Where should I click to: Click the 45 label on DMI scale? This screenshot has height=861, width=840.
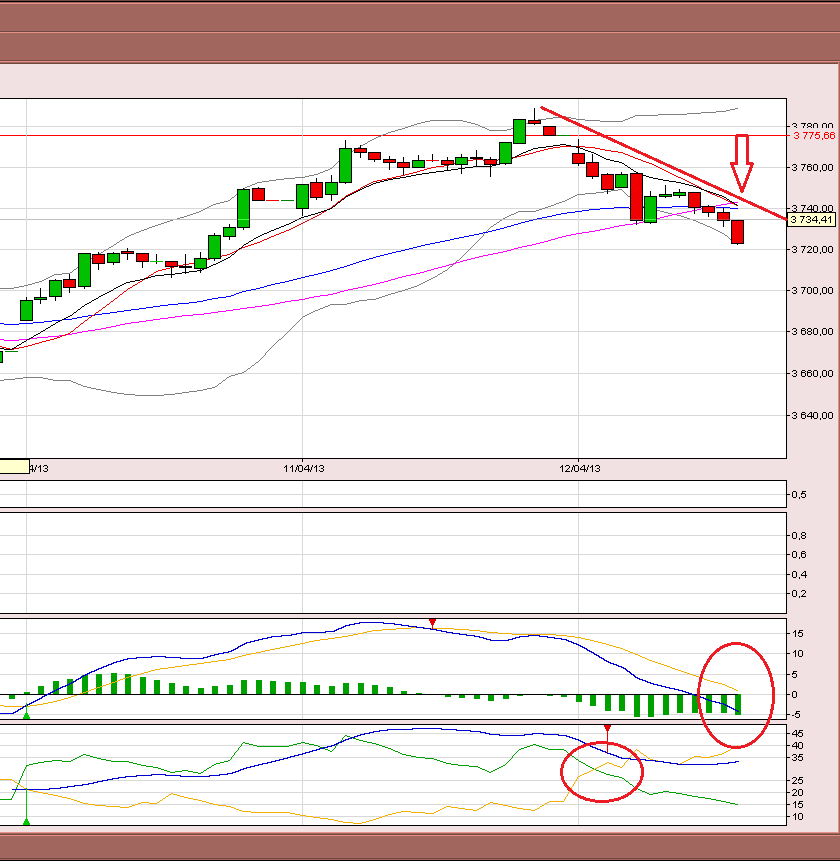tap(798, 734)
